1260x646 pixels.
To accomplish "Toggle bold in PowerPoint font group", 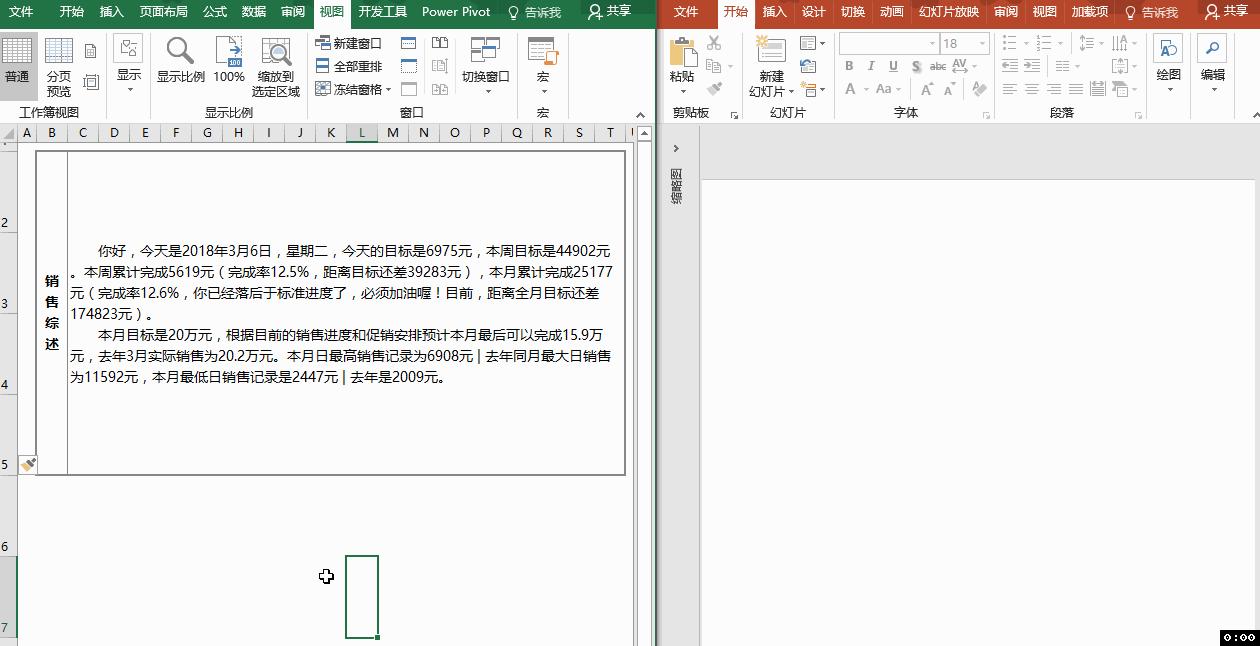I will tap(849, 66).
